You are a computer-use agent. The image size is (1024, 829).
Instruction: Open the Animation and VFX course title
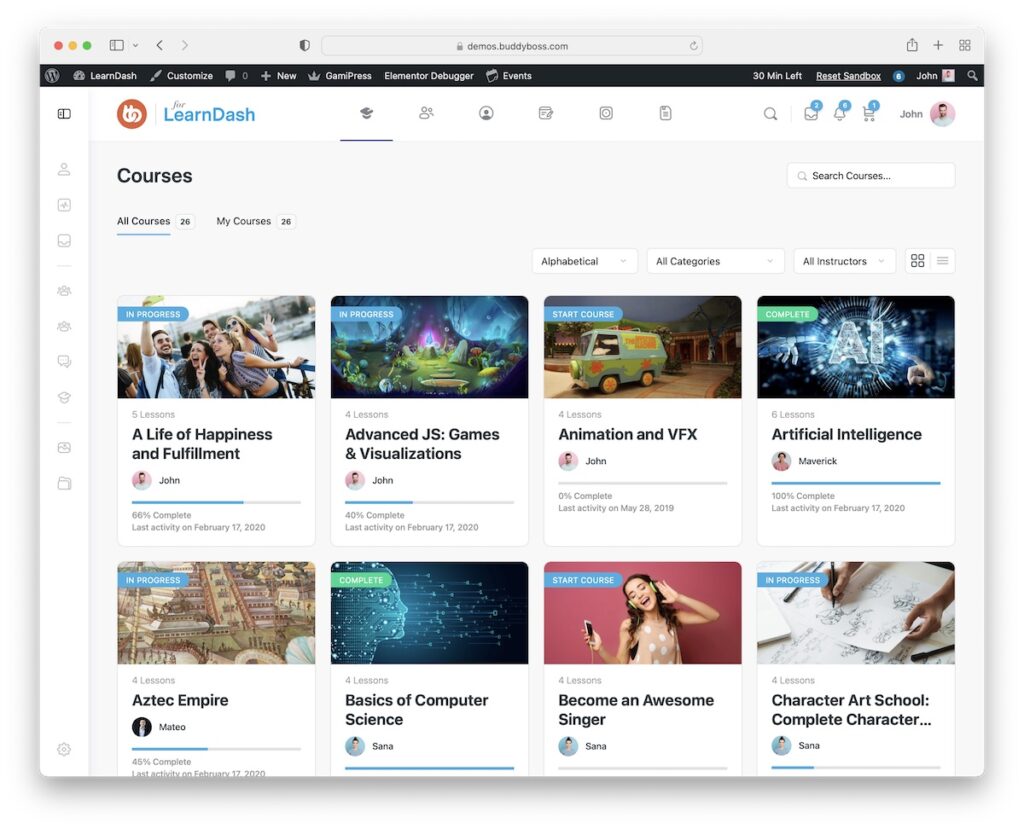[x=628, y=434]
